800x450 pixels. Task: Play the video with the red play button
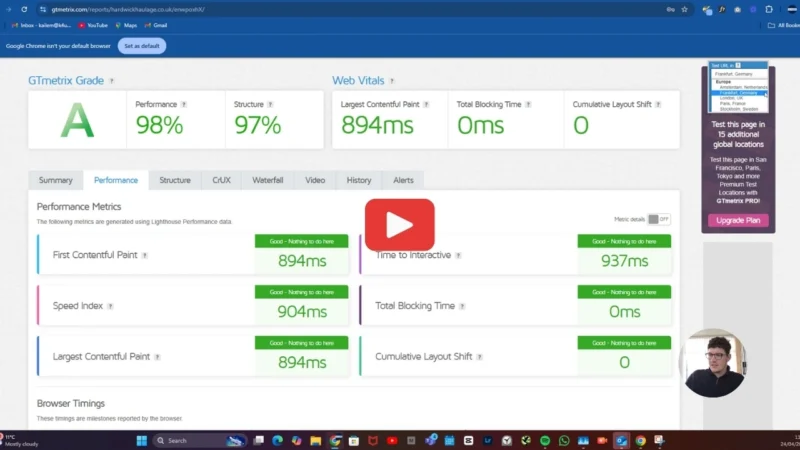click(399, 224)
